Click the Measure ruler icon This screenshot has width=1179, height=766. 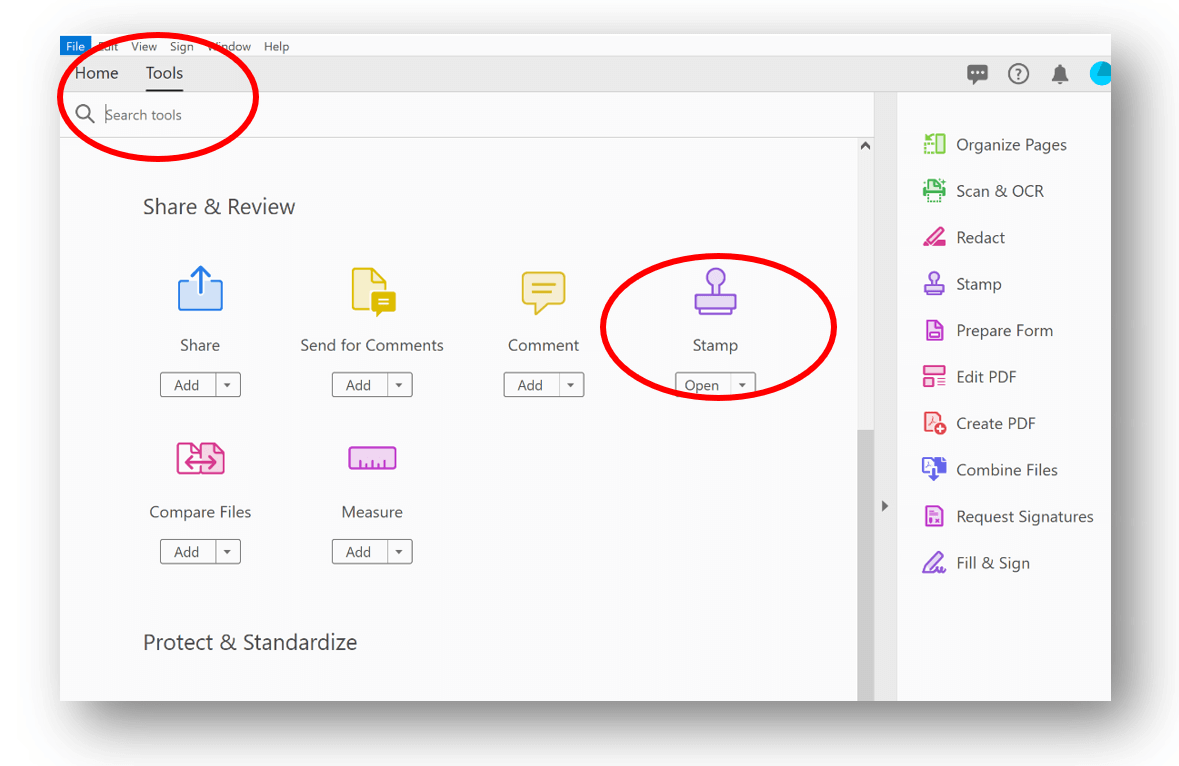click(x=372, y=458)
